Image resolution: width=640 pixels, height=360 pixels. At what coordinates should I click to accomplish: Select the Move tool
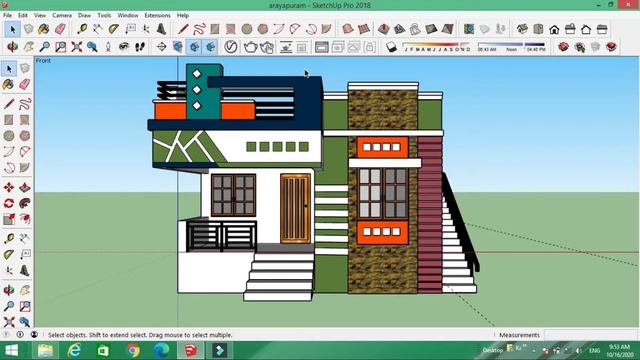coord(9,187)
